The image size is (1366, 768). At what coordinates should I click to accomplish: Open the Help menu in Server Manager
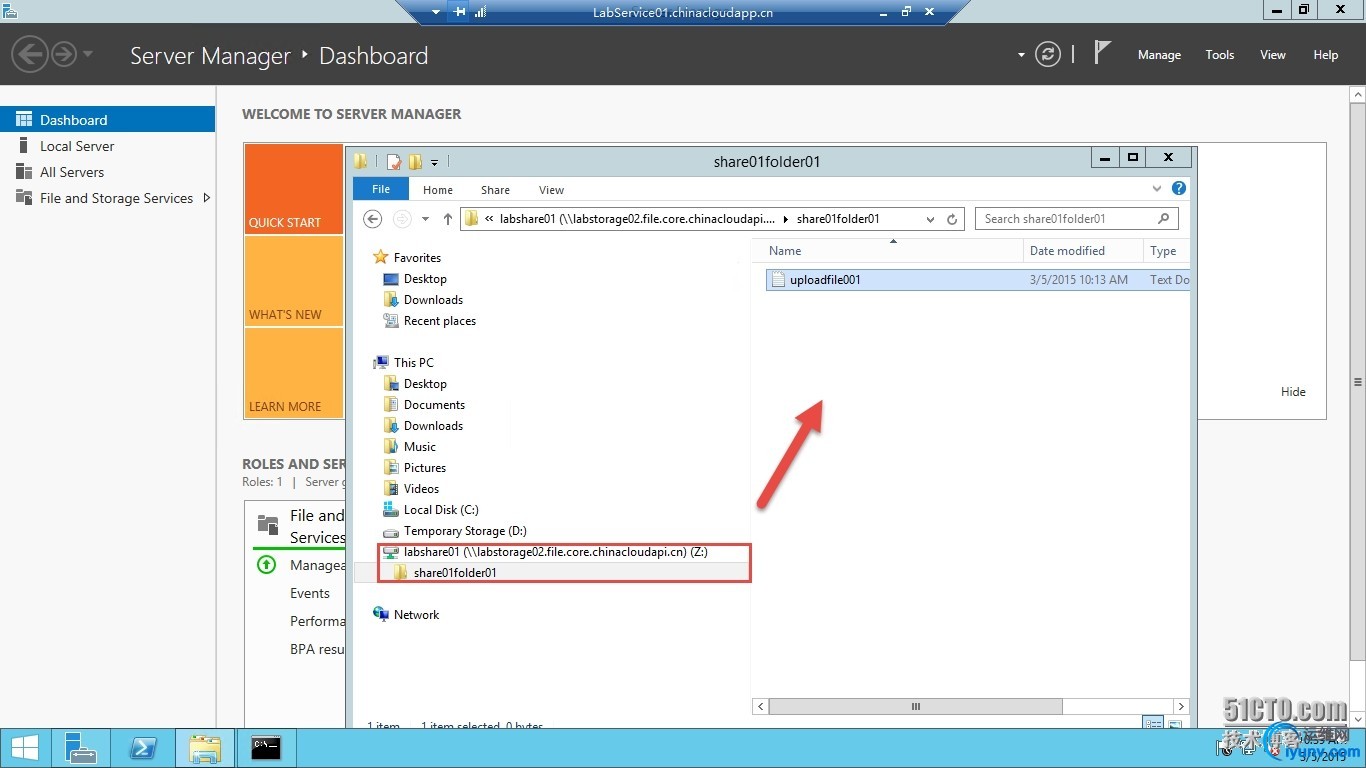(1325, 55)
